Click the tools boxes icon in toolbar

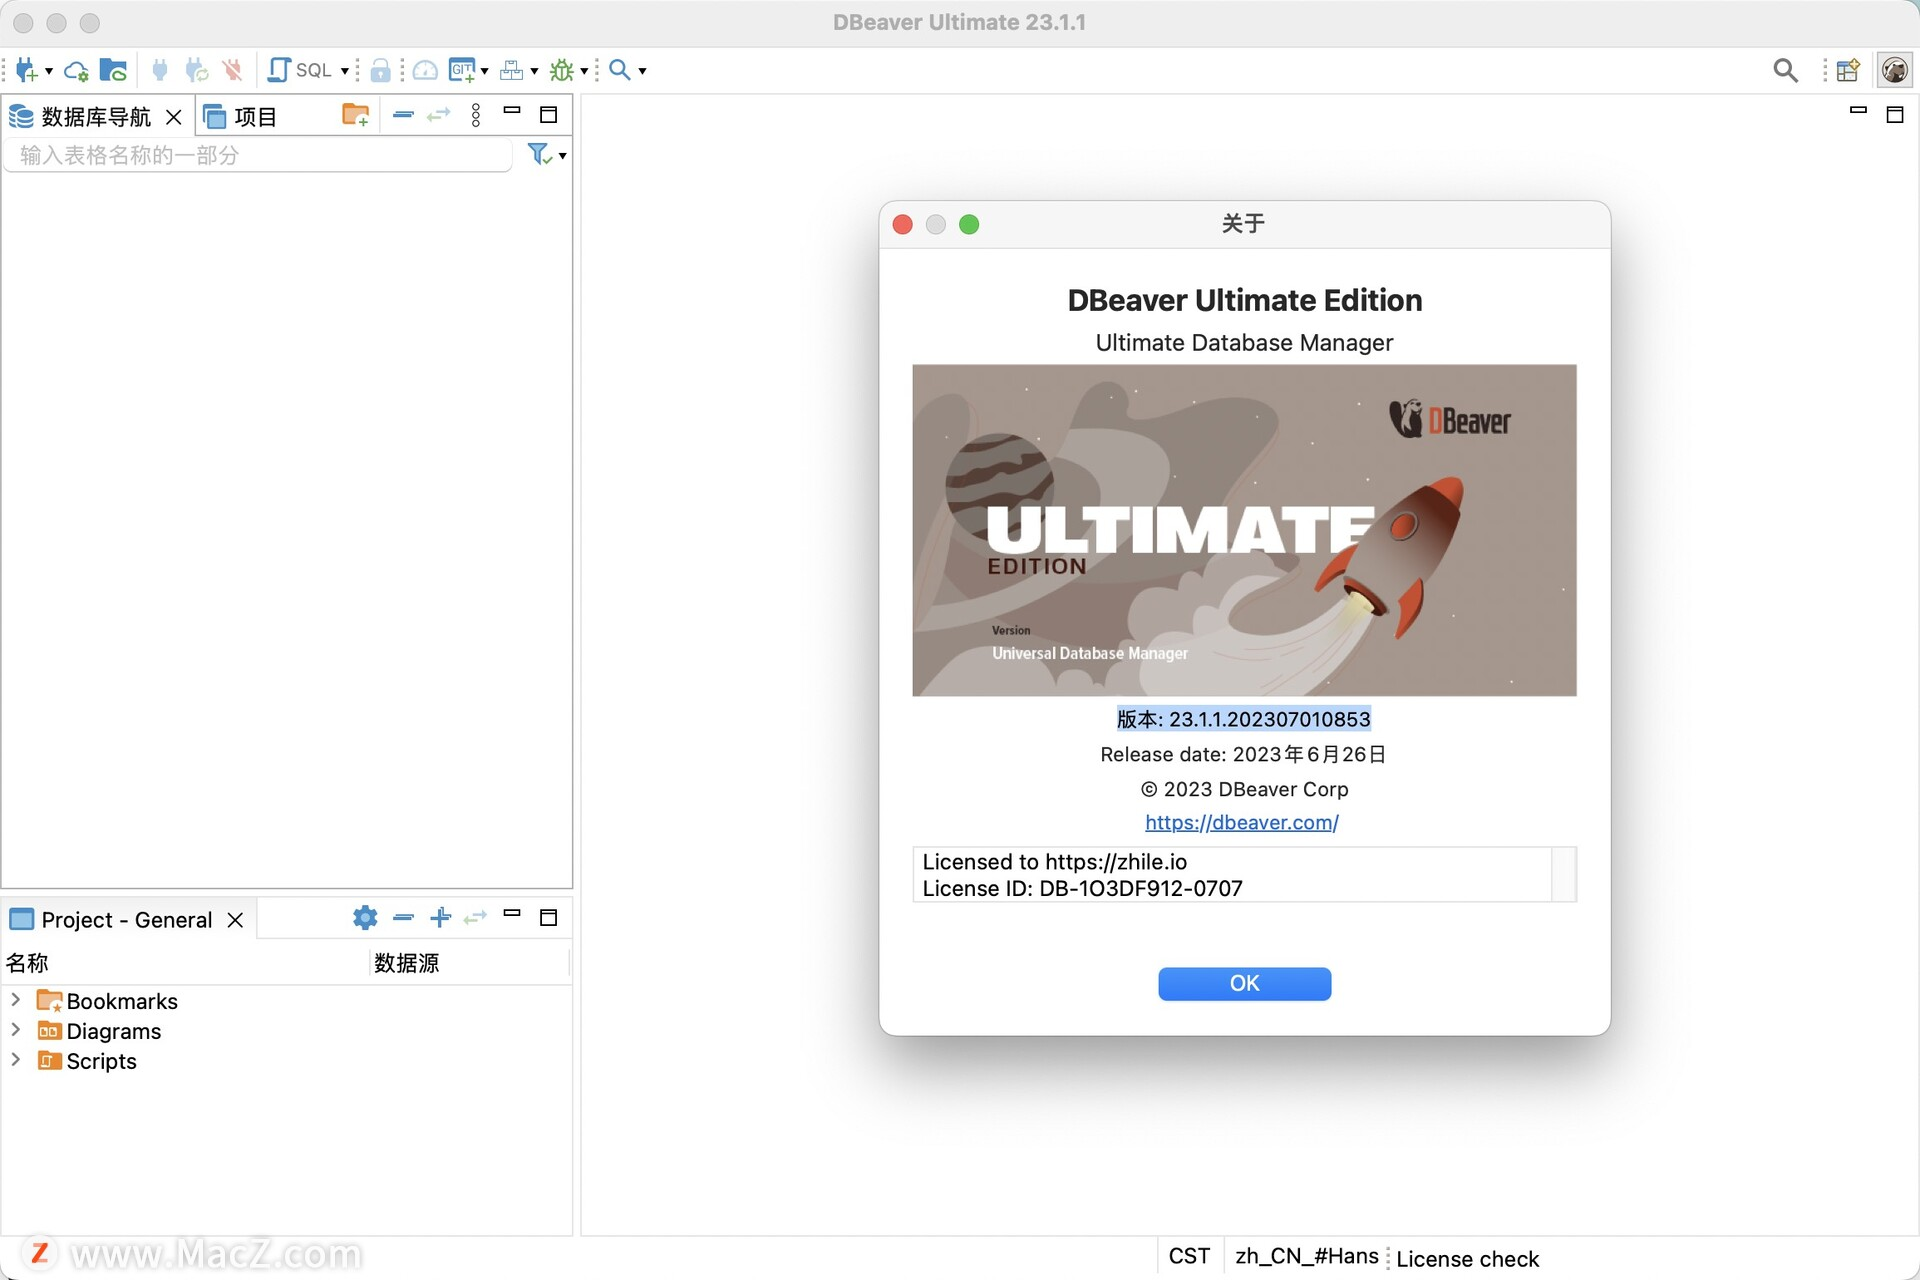512,70
